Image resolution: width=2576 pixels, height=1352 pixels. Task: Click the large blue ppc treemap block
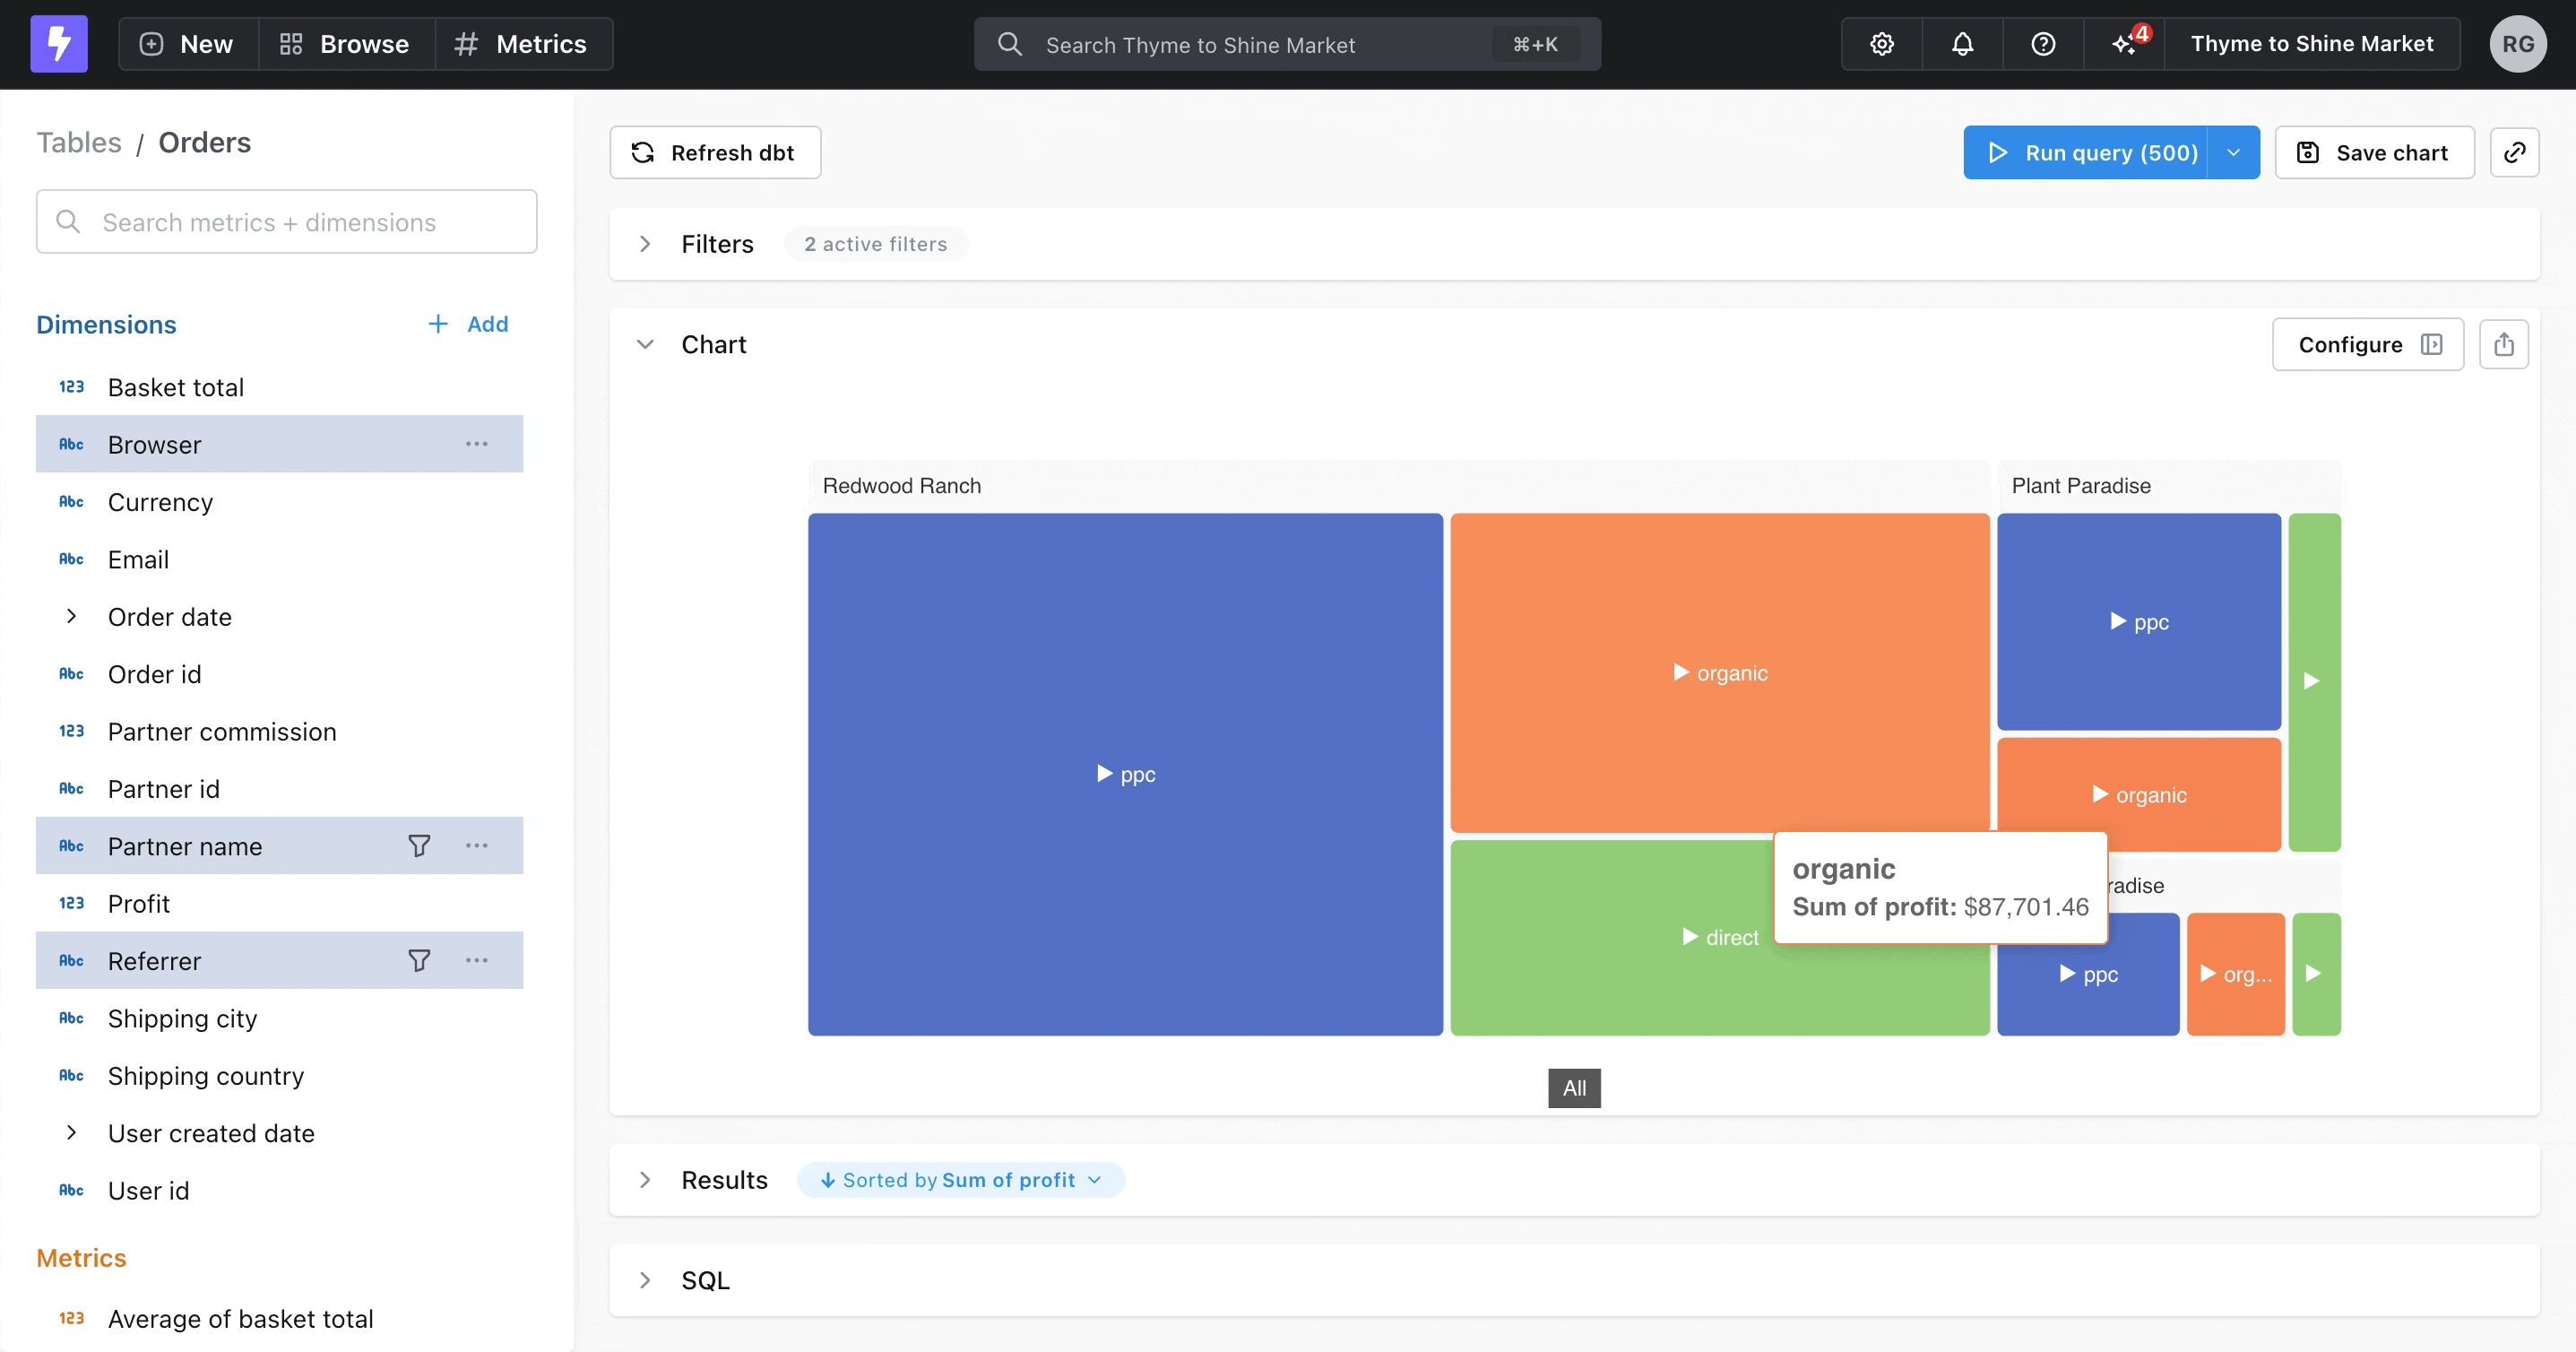(1124, 773)
